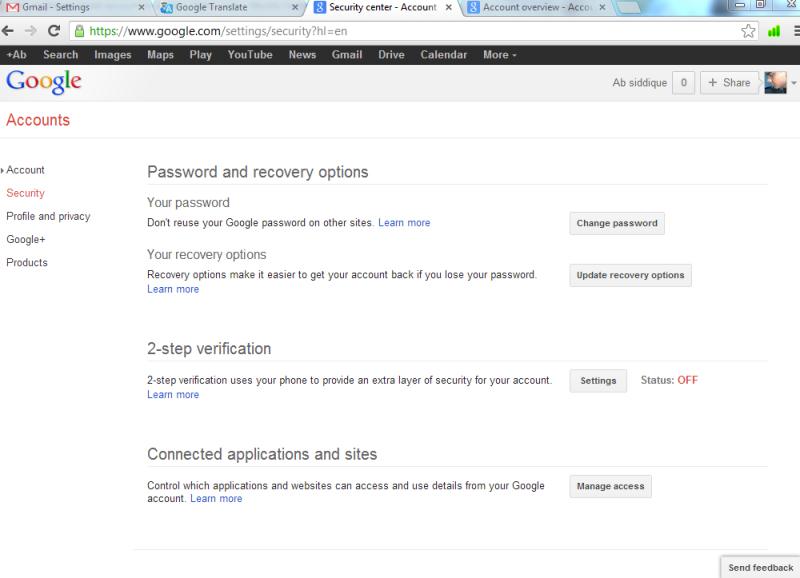Click the Manage access button

pyautogui.click(x=610, y=486)
